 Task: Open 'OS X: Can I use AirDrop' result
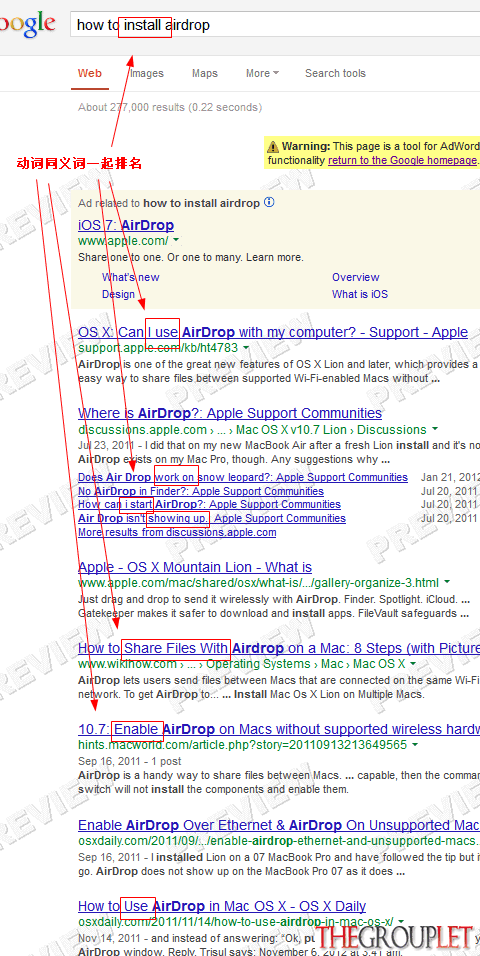[273, 332]
